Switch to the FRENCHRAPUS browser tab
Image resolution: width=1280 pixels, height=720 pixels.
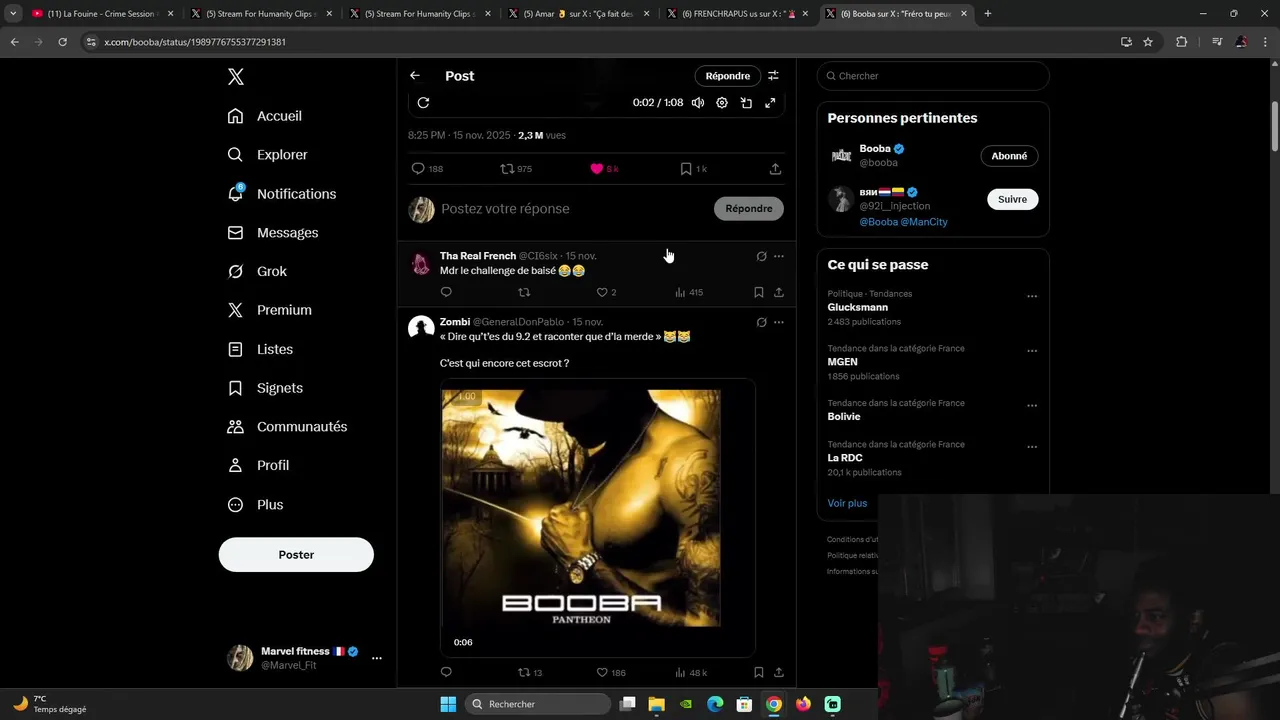736,14
